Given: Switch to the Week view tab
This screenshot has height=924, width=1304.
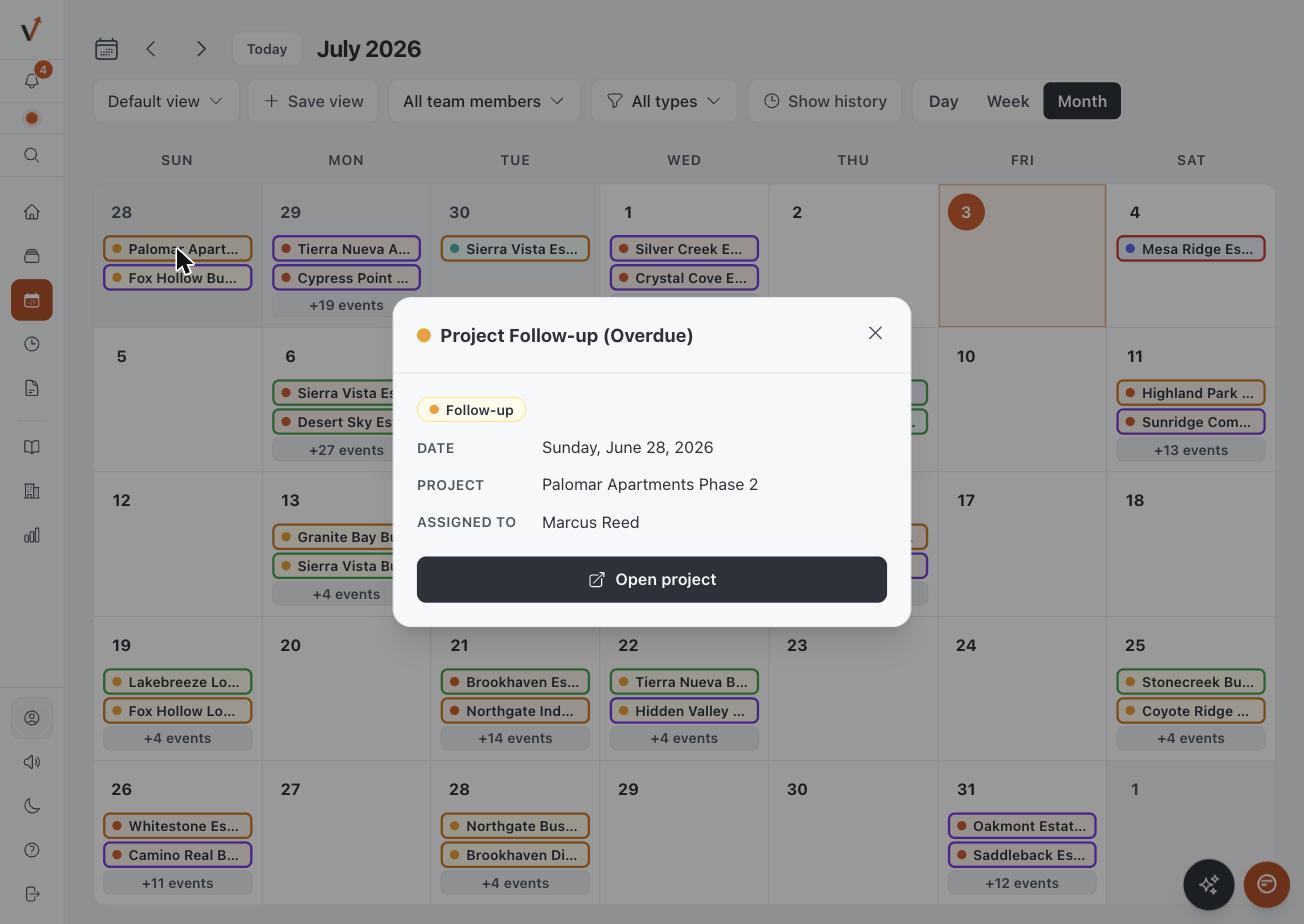Looking at the screenshot, I should point(1008,101).
